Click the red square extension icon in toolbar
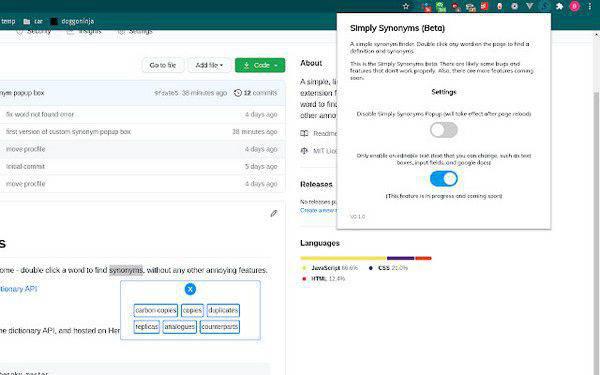This screenshot has width=600, height=375. click(x=484, y=6)
